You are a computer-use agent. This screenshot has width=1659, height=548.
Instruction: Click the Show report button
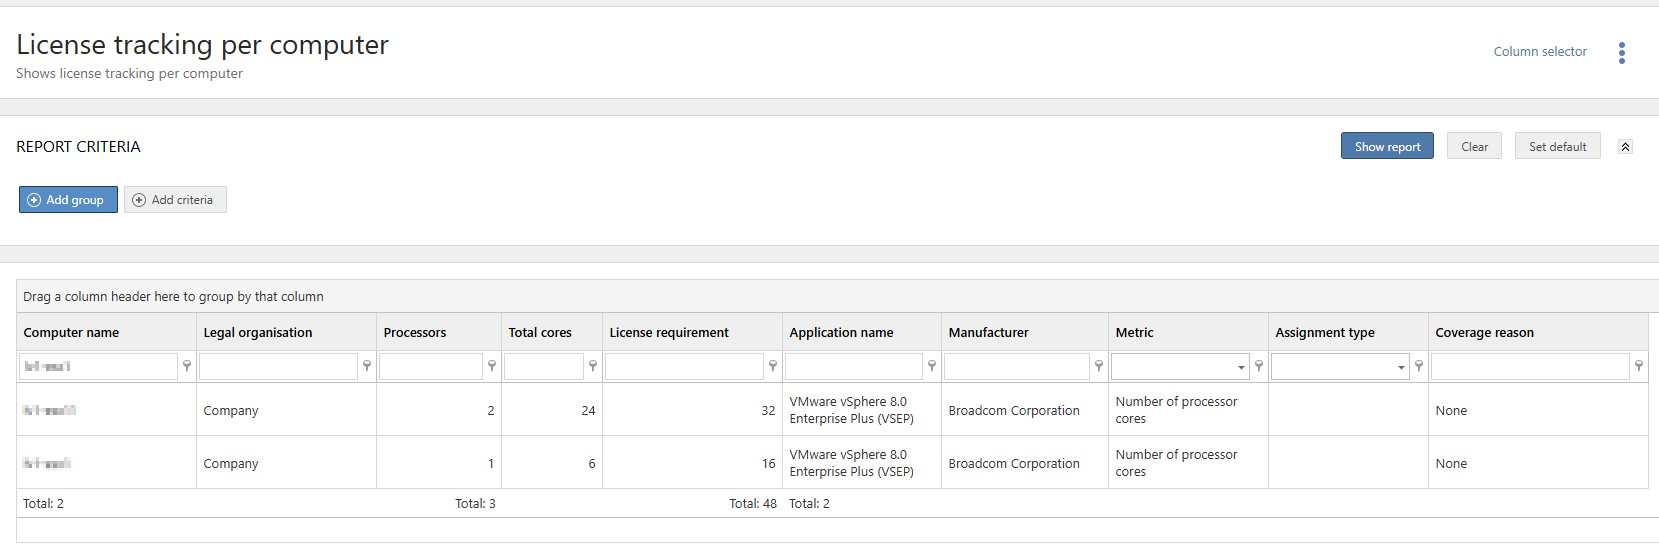(x=1387, y=146)
